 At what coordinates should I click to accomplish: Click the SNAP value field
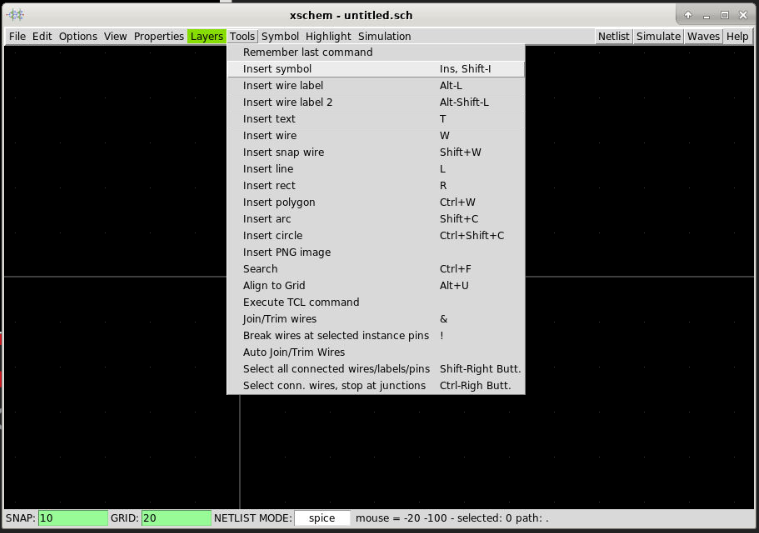73,518
